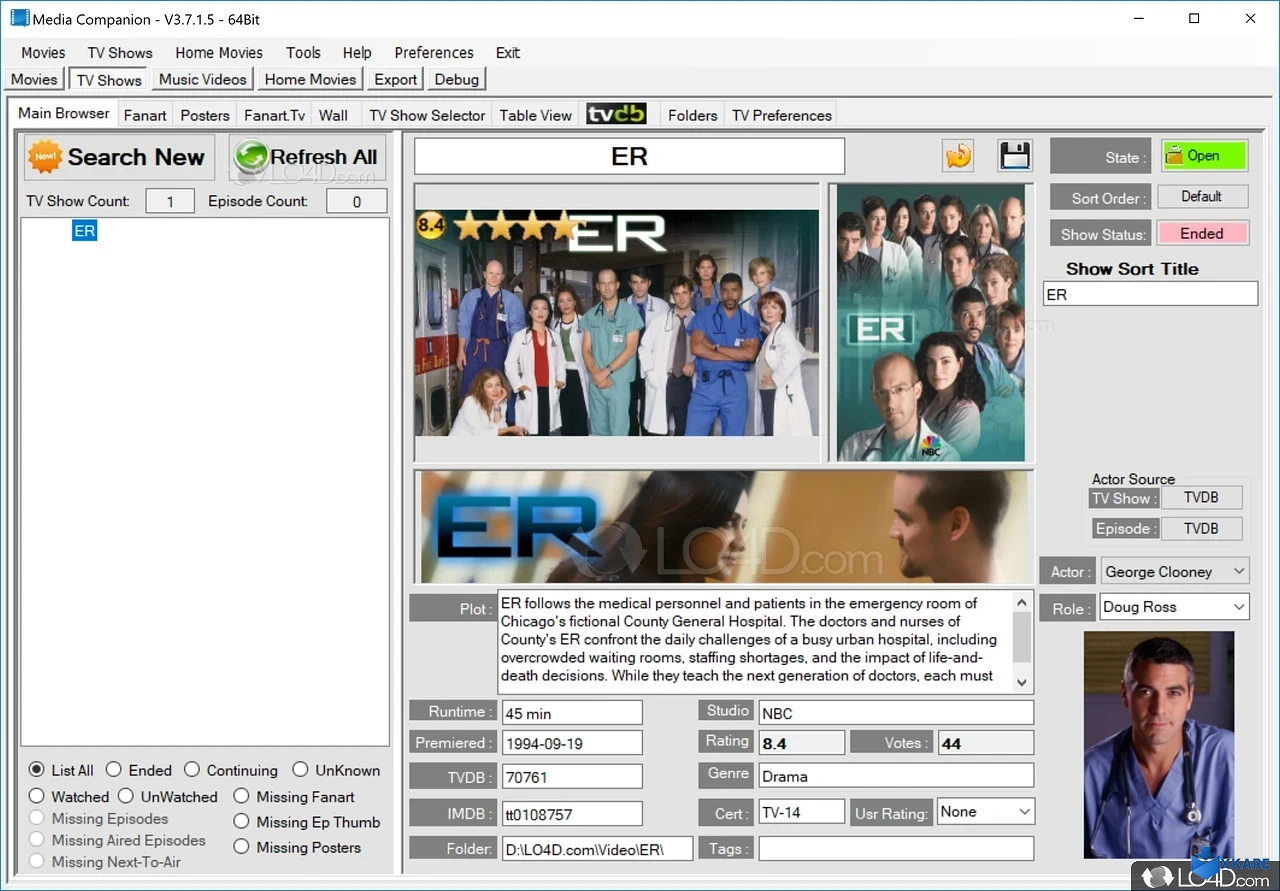Image resolution: width=1280 pixels, height=891 pixels.
Task: Switch to the Music Videos section tab
Action: (x=202, y=79)
